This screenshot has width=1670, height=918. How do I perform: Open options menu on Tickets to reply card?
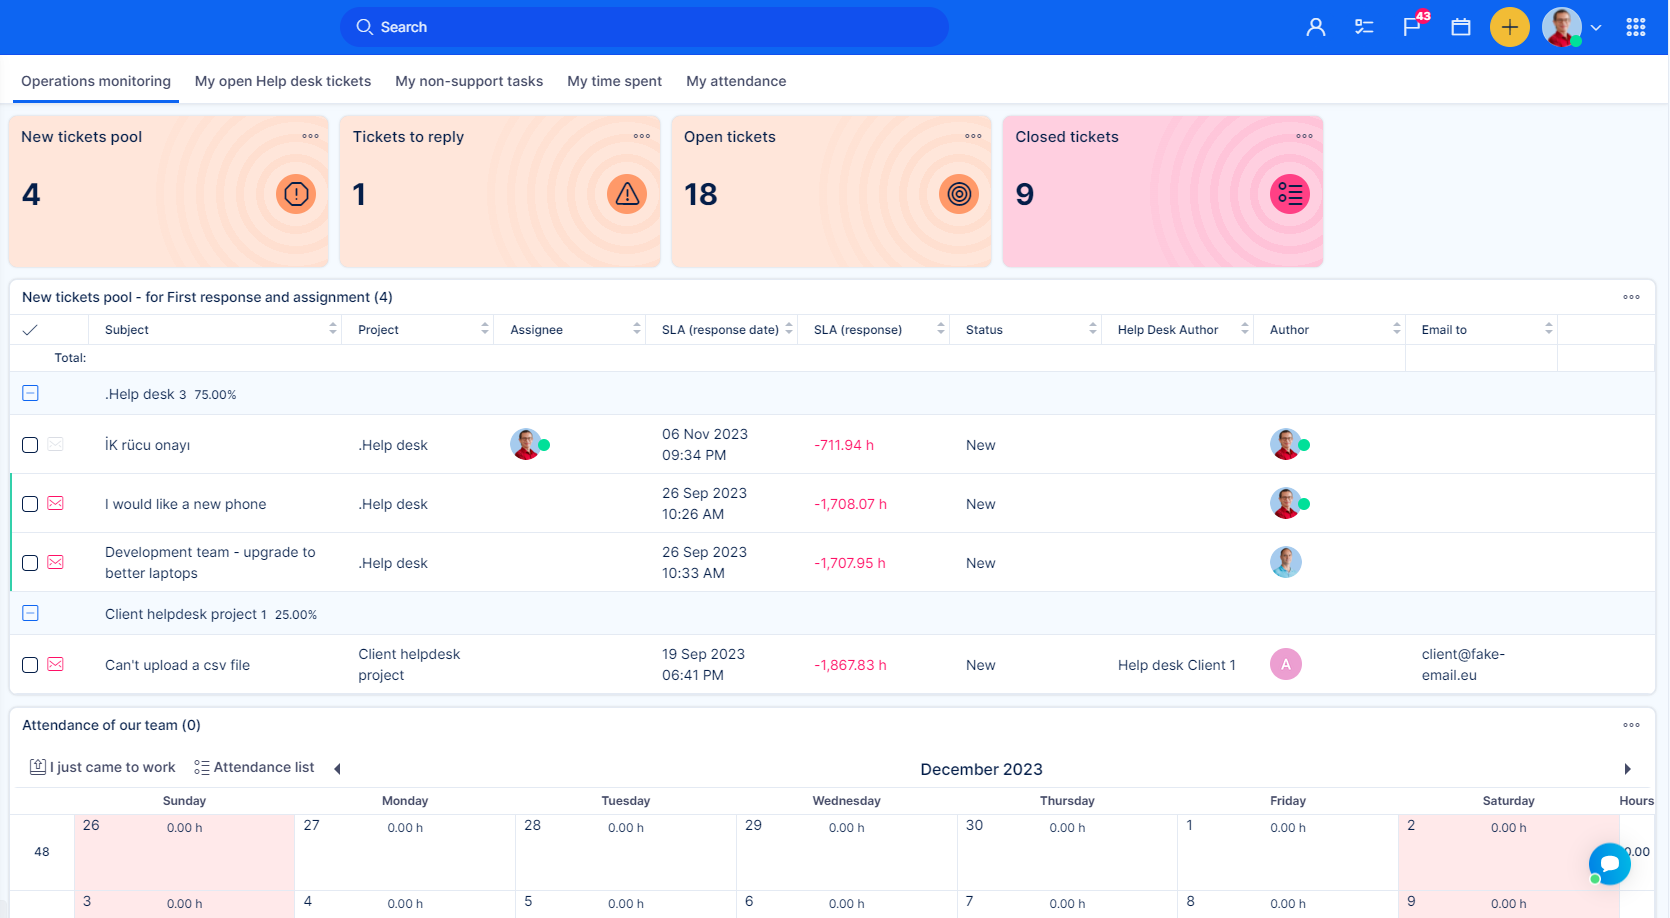[642, 136]
